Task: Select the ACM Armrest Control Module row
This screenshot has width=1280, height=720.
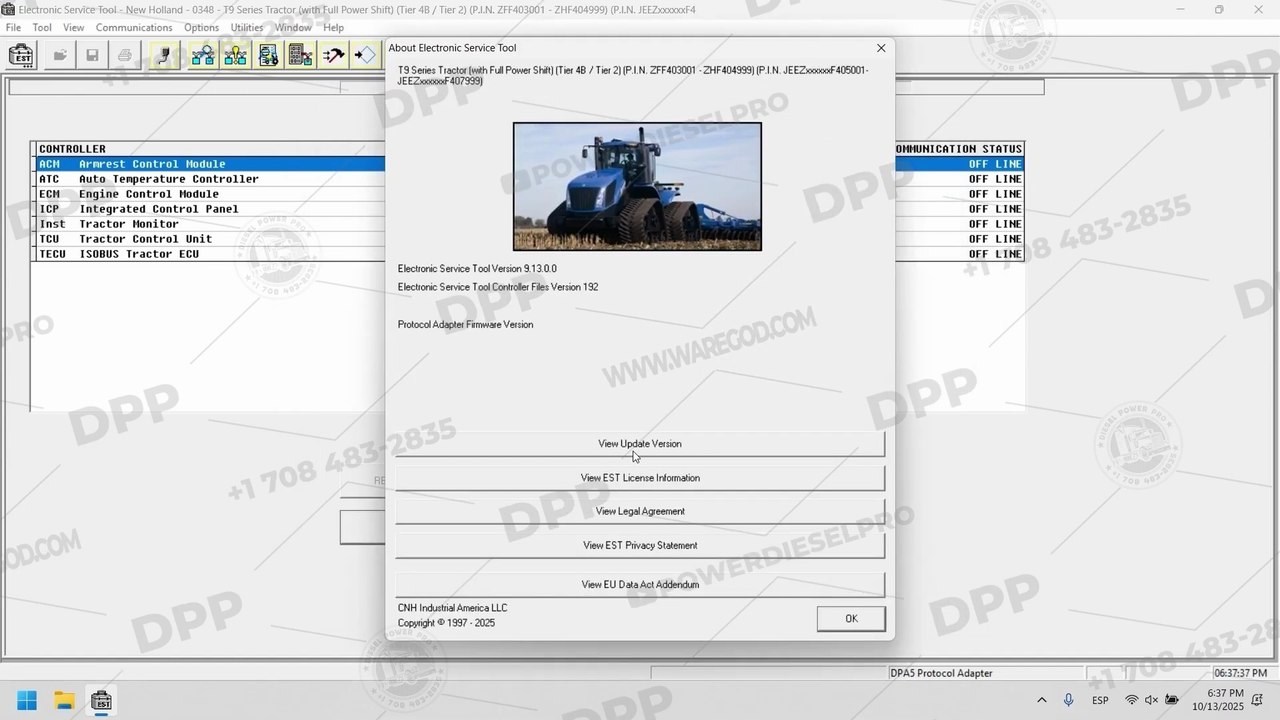Action: 210,164
